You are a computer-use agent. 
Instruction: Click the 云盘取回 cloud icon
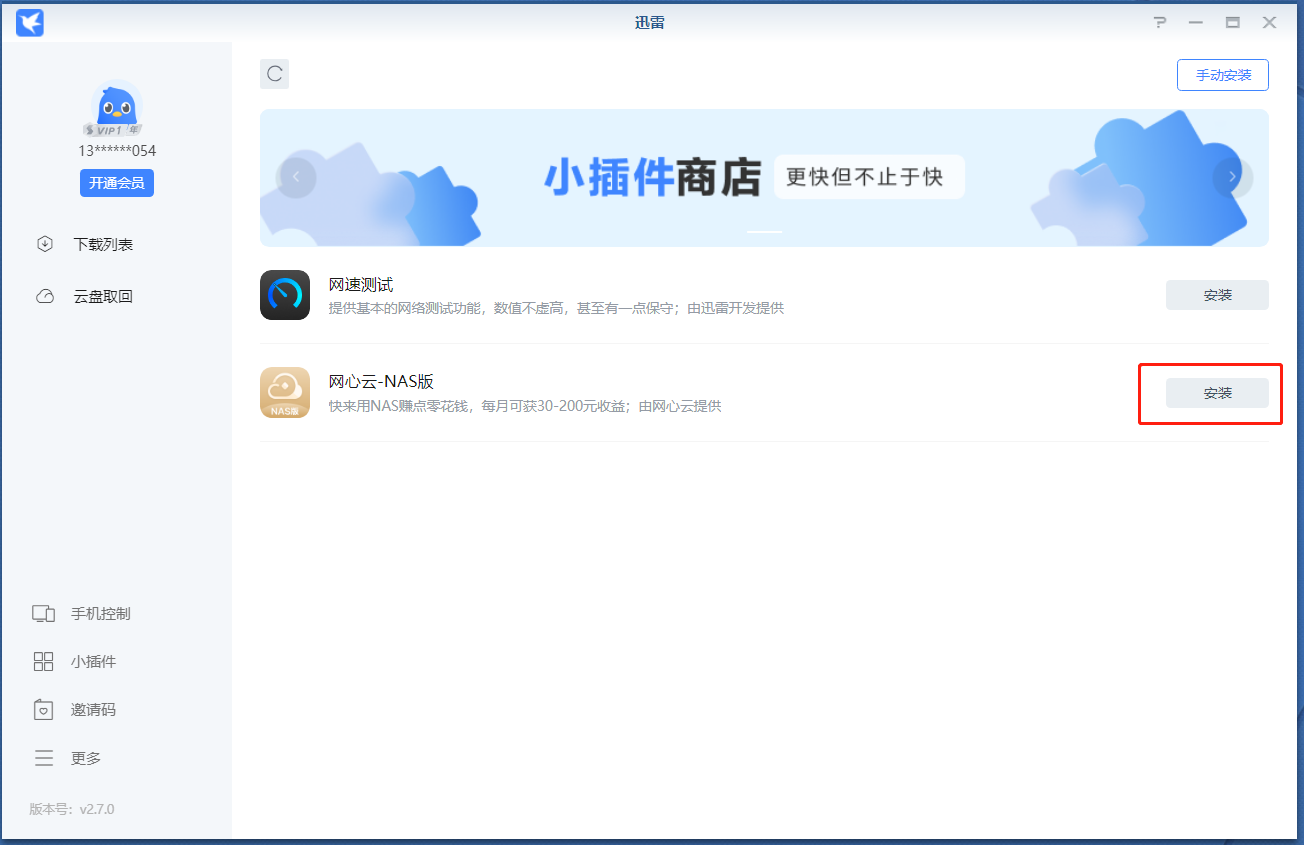coord(45,296)
